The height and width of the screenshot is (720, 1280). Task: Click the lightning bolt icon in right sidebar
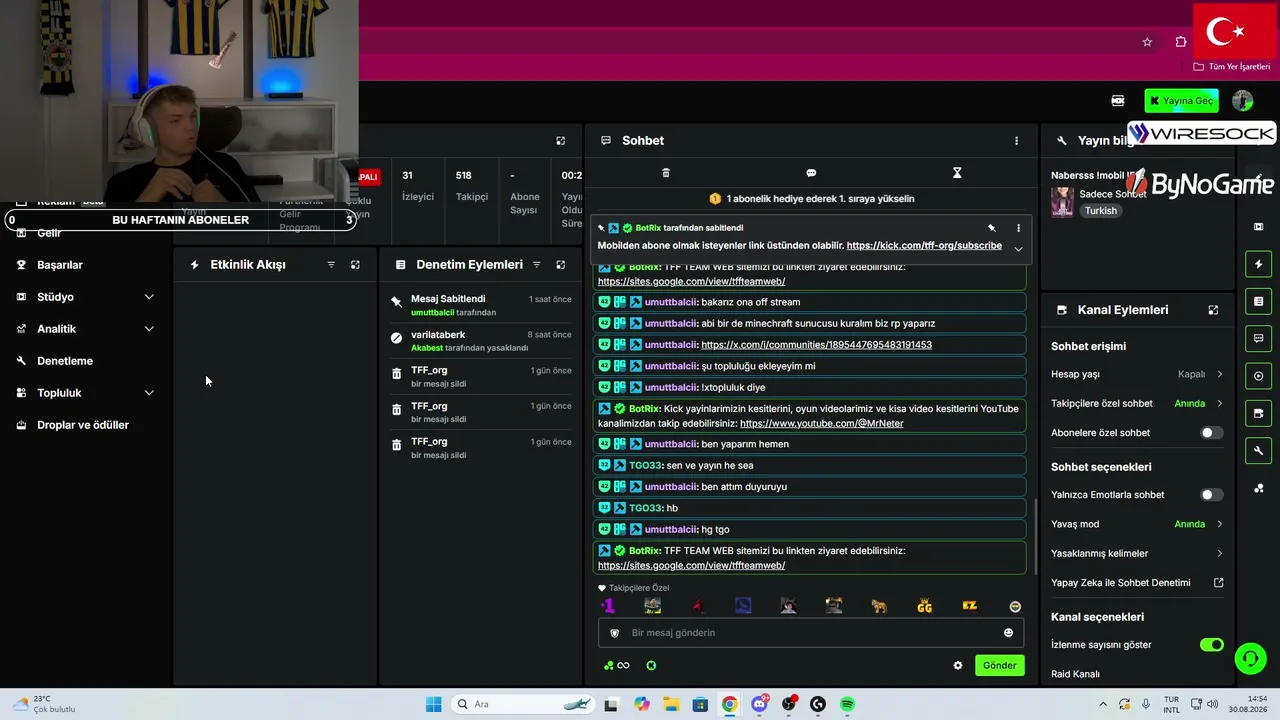(x=1258, y=264)
